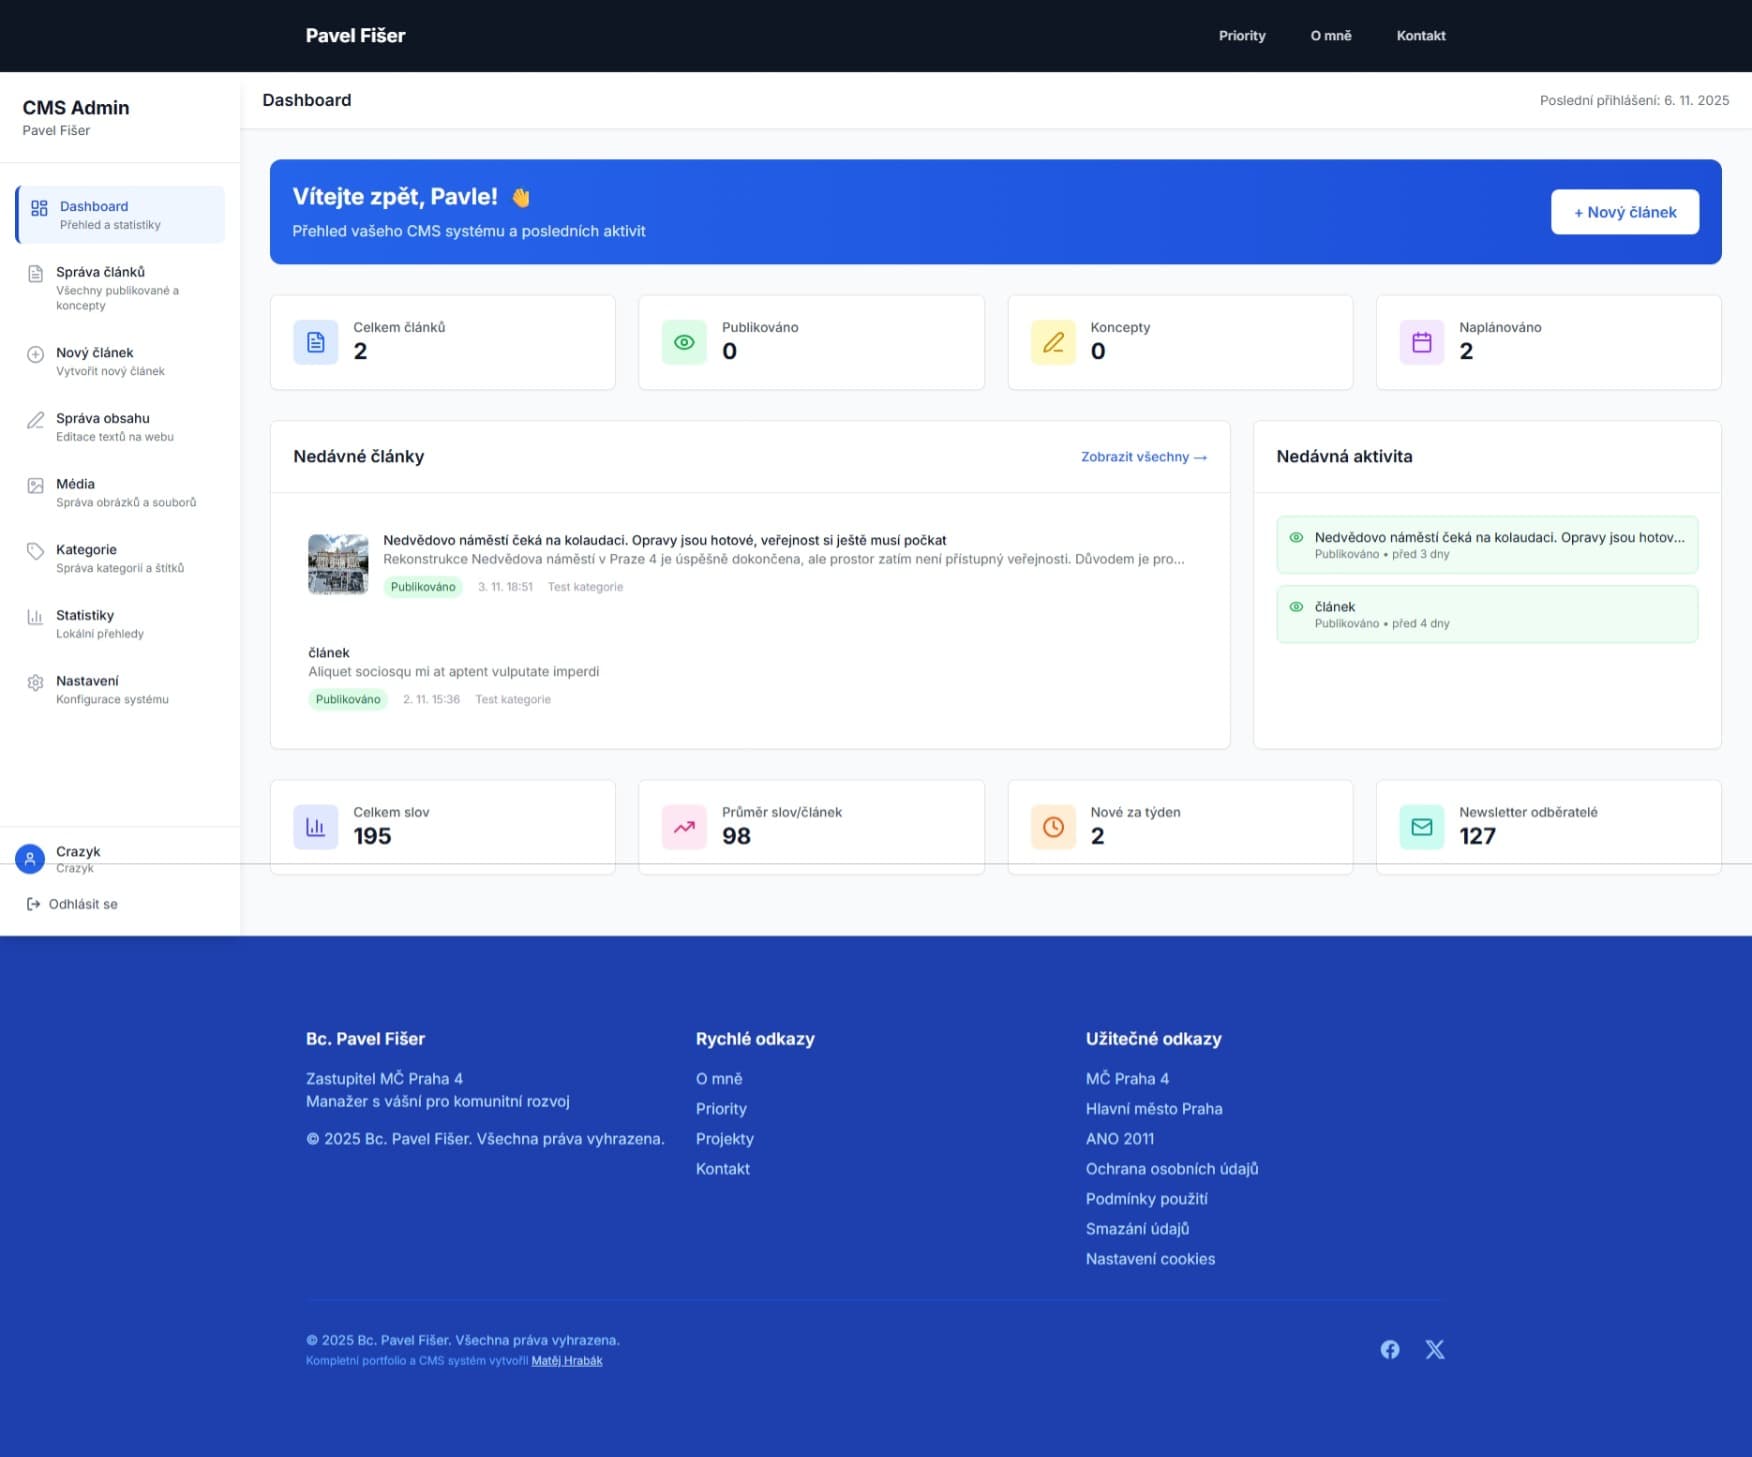This screenshot has height=1457, width=1752.
Task: Click the Kategorie tag icon
Action: pos(36,550)
